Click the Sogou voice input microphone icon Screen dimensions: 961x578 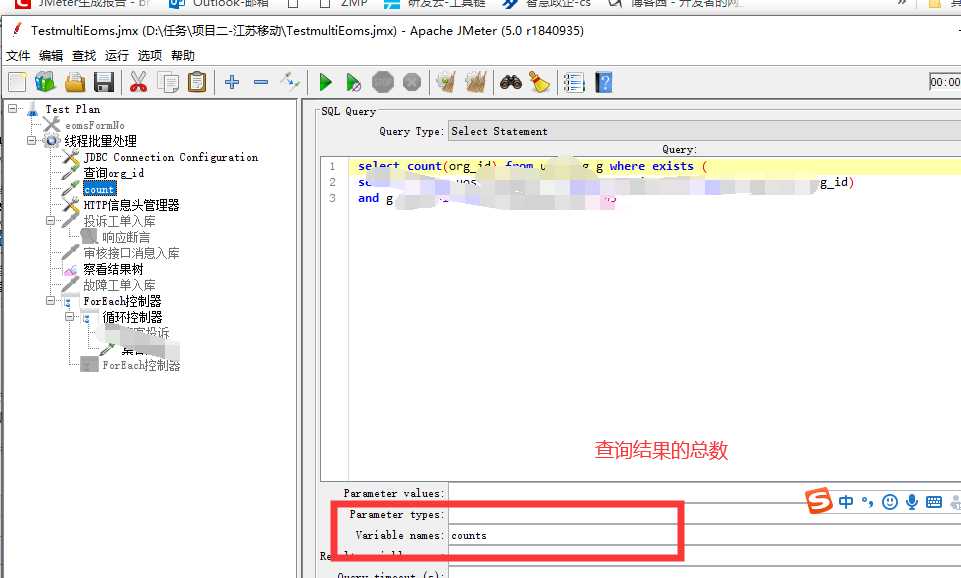click(912, 502)
